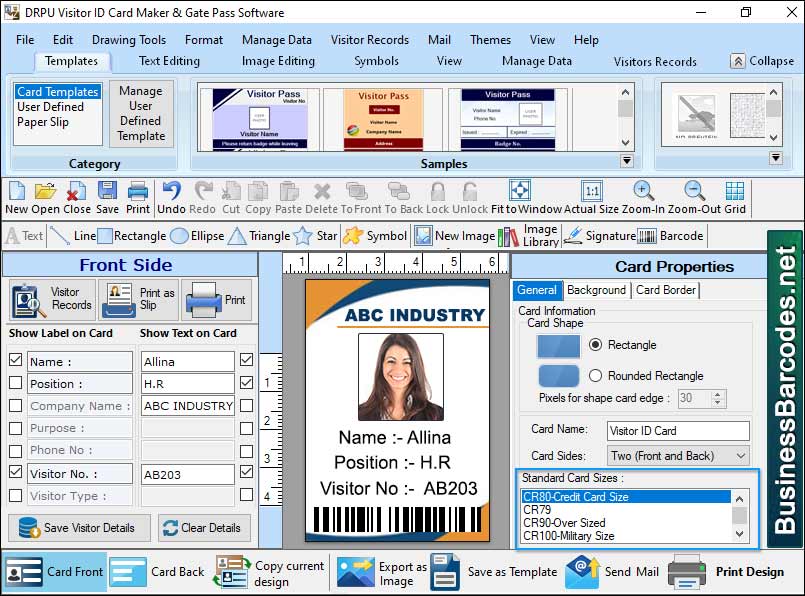Uncheck the Visitor No. checkbox
Screen dimensions: 805x596
tap(16, 473)
